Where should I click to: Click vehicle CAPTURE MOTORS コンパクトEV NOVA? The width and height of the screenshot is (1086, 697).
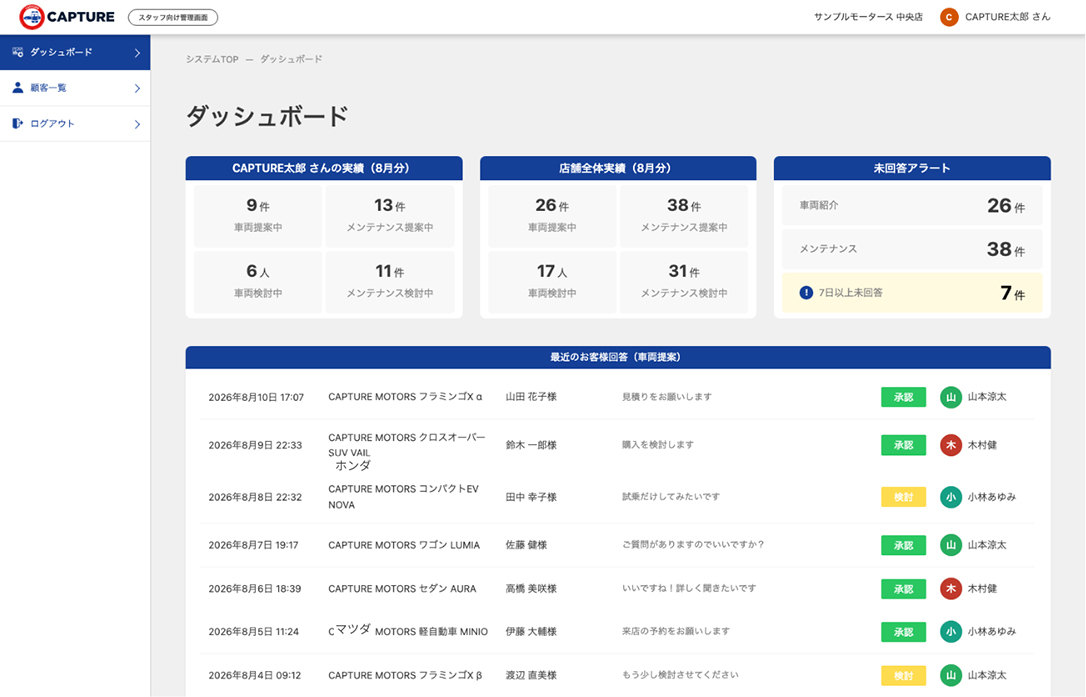point(404,497)
